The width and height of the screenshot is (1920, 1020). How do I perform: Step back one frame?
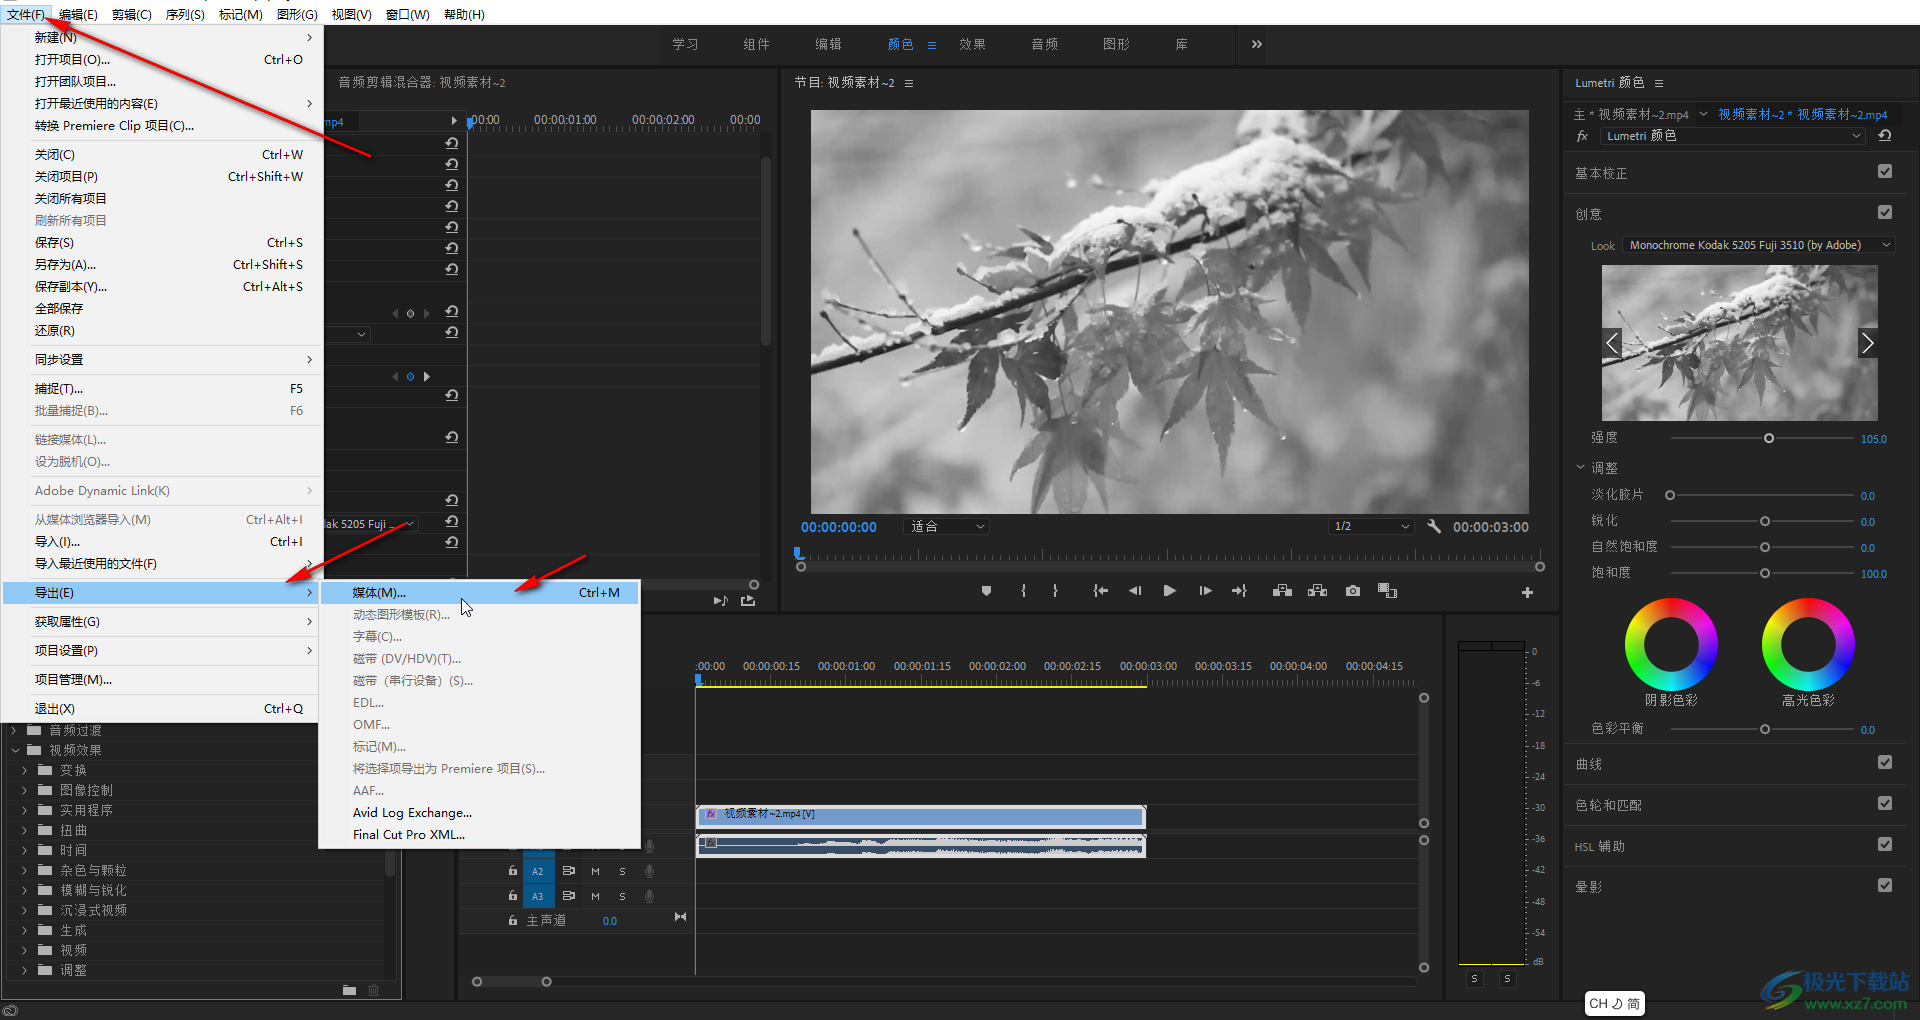coord(1135,591)
